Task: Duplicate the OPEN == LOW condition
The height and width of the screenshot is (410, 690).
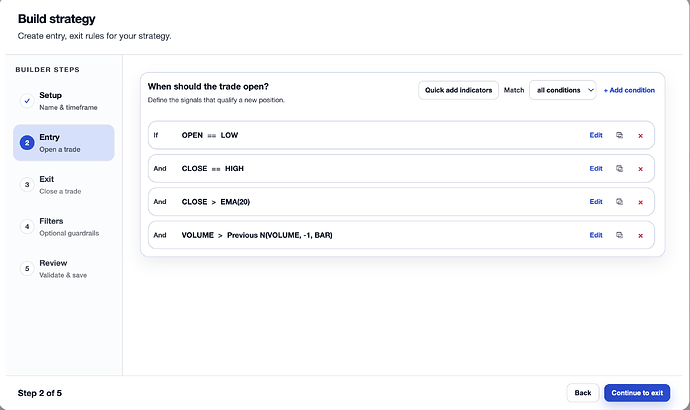Action: pos(619,135)
